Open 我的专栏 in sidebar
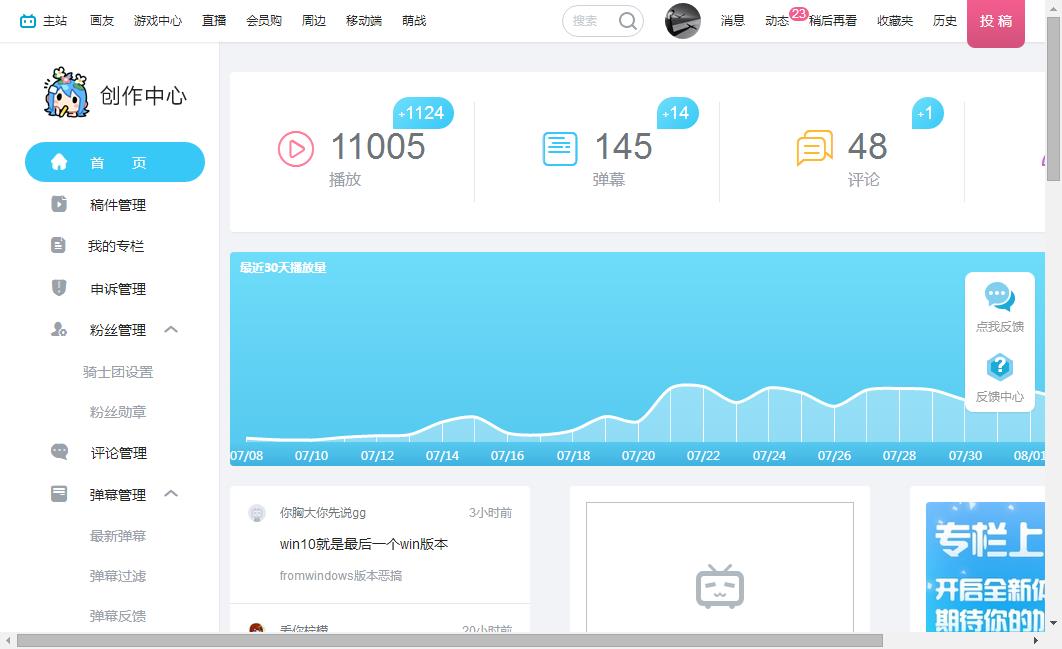 click(116, 246)
